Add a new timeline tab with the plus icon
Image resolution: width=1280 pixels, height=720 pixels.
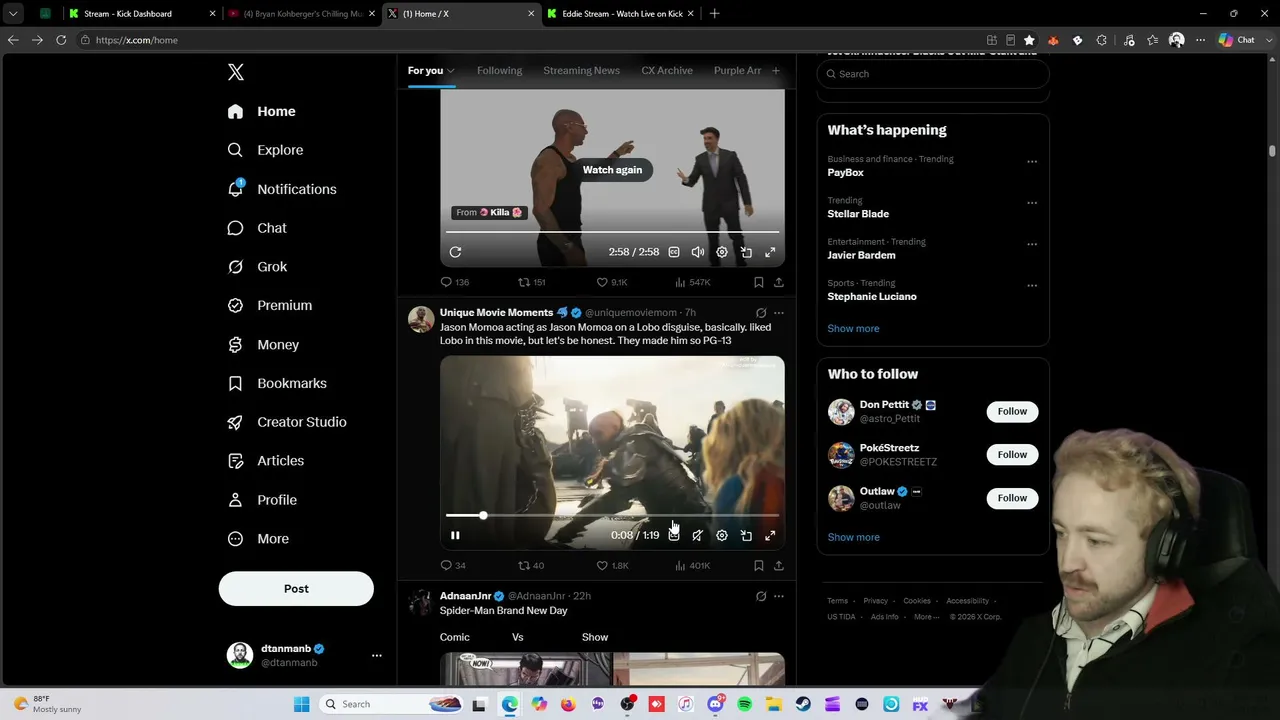click(x=776, y=71)
